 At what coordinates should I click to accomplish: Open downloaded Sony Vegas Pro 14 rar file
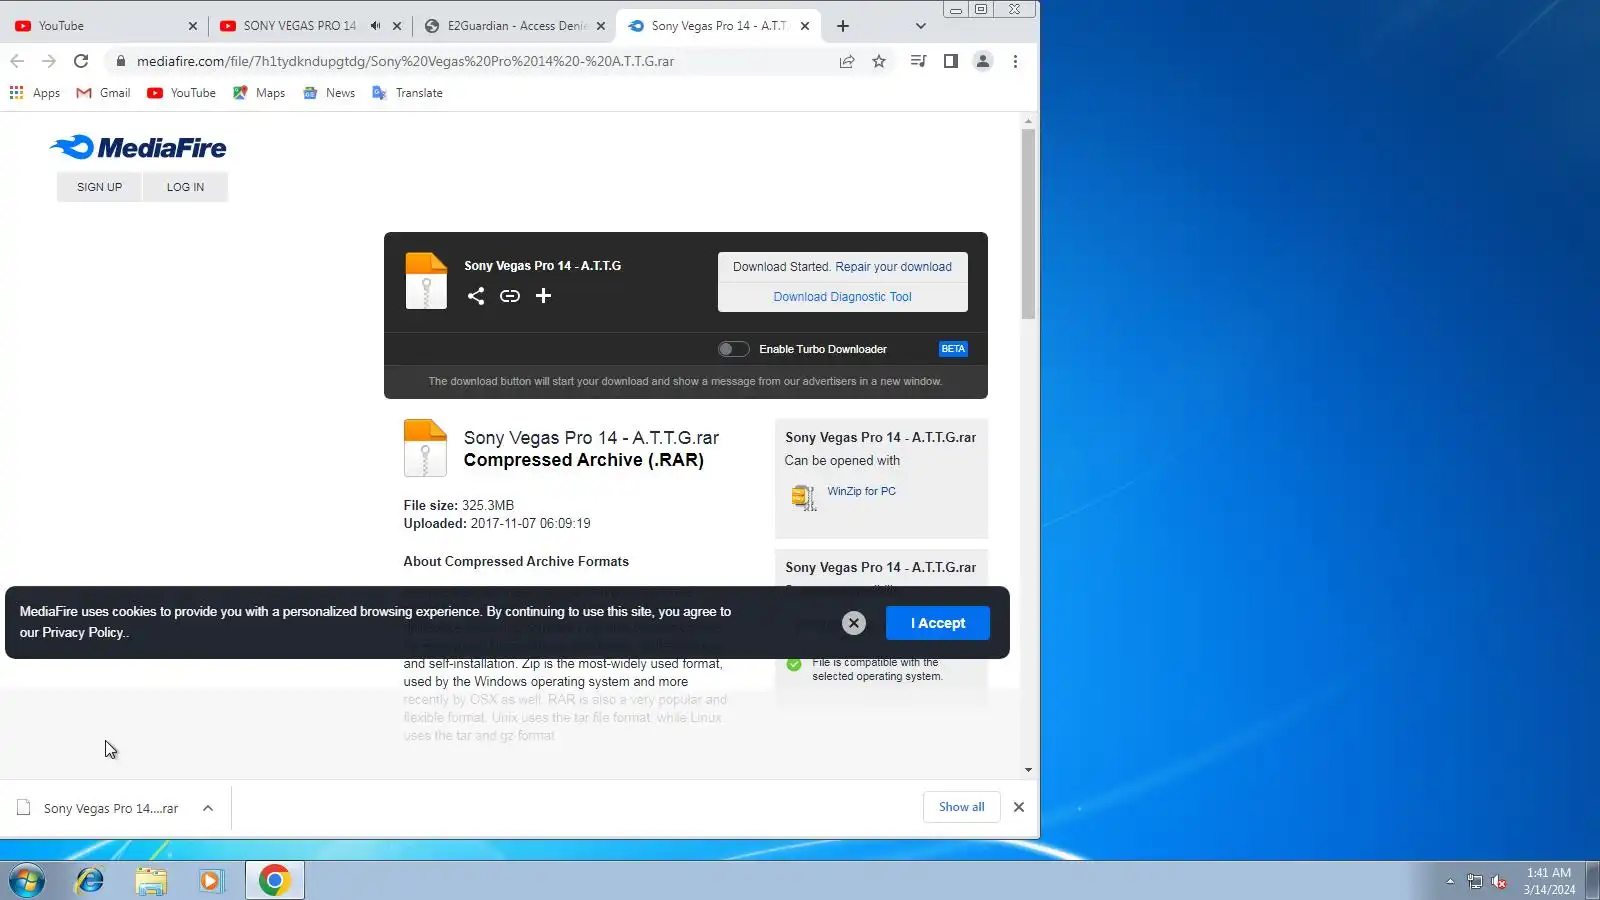point(98,808)
